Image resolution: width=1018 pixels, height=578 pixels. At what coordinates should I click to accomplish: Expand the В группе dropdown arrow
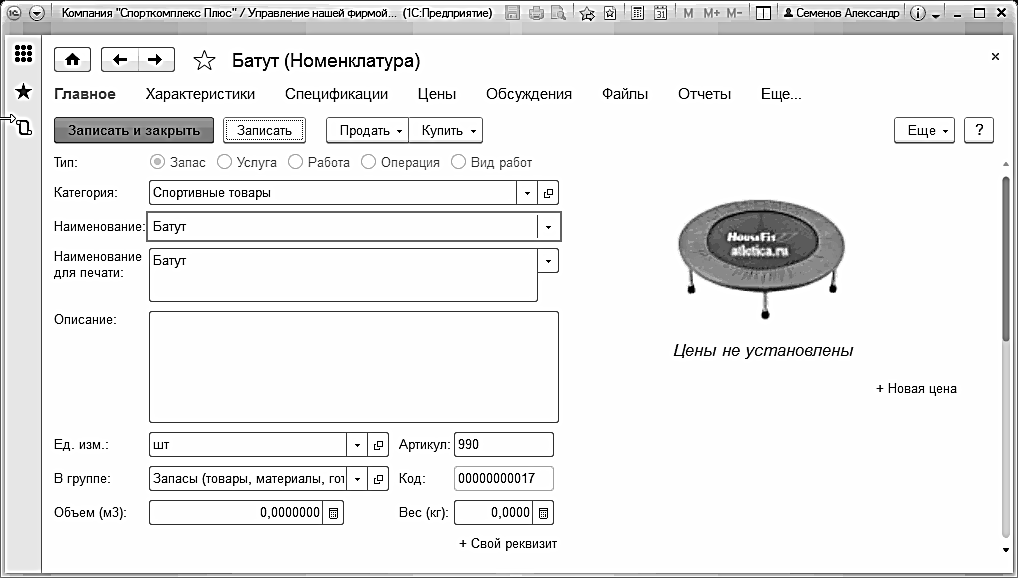click(357, 479)
